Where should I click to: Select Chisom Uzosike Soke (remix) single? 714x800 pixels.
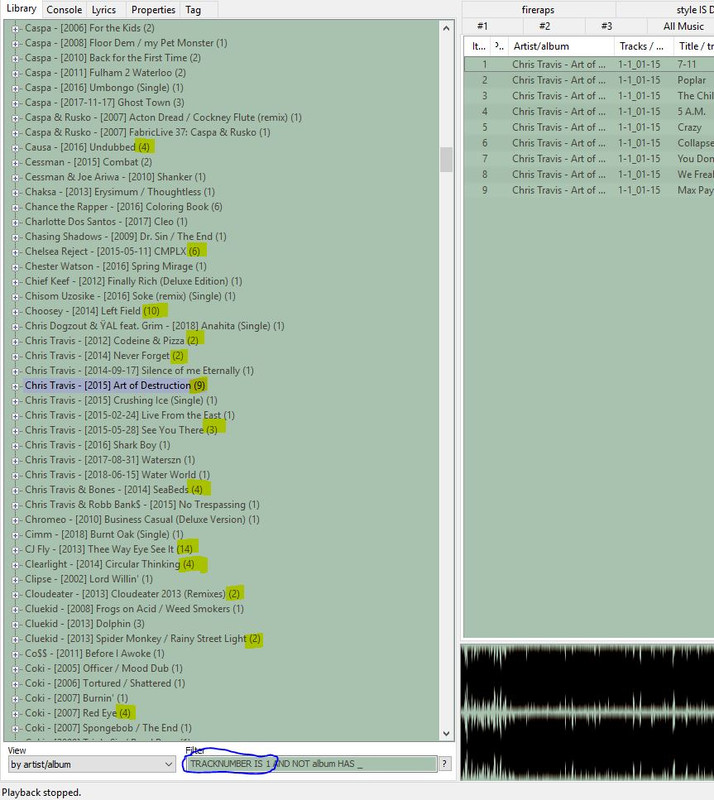point(130,296)
